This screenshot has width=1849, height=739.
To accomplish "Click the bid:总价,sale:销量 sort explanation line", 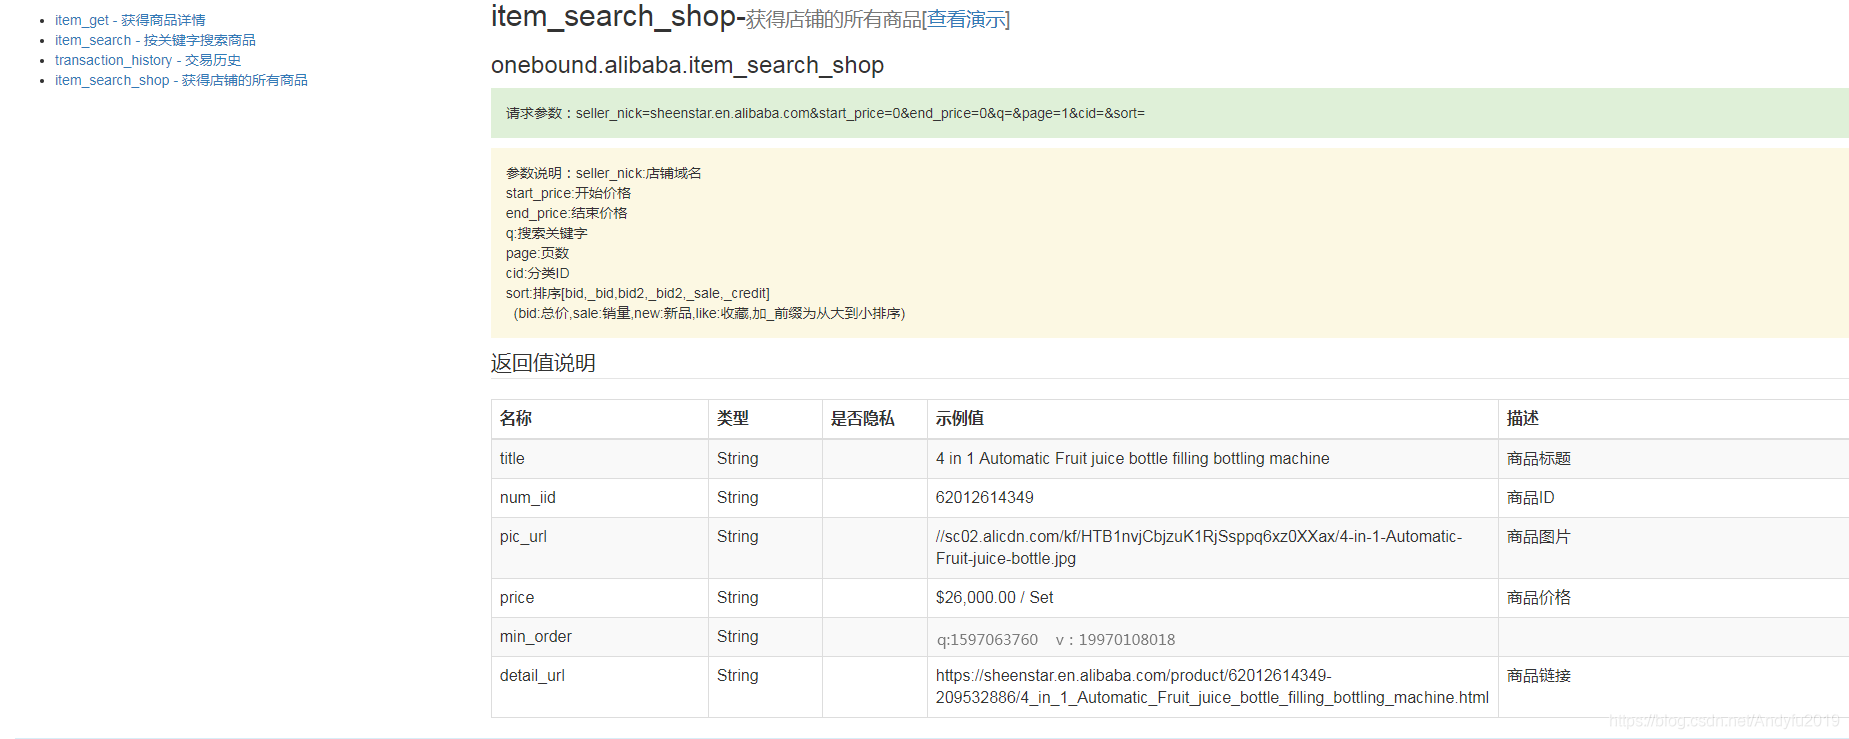I will (709, 313).
